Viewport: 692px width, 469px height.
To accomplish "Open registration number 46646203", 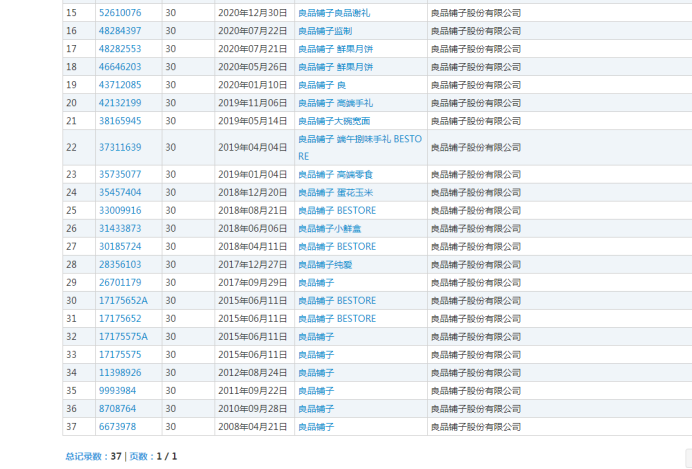I will [120, 67].
